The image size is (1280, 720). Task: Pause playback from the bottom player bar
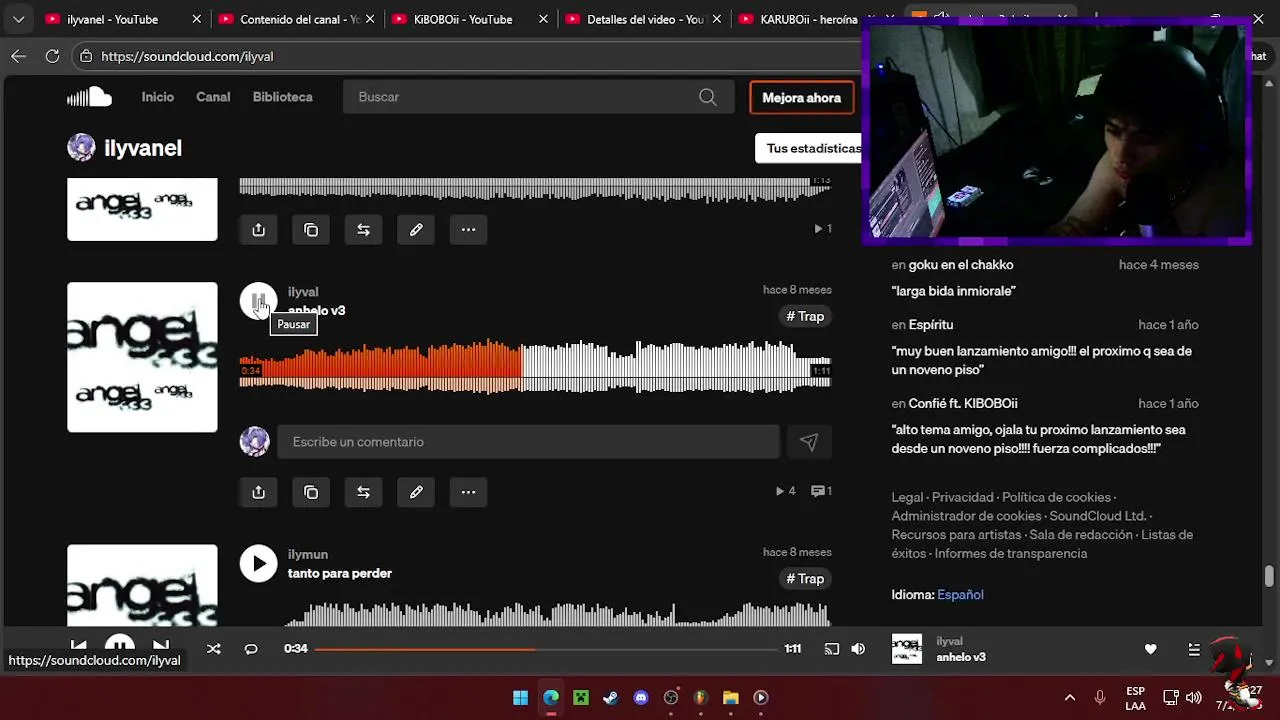[120, 646]
